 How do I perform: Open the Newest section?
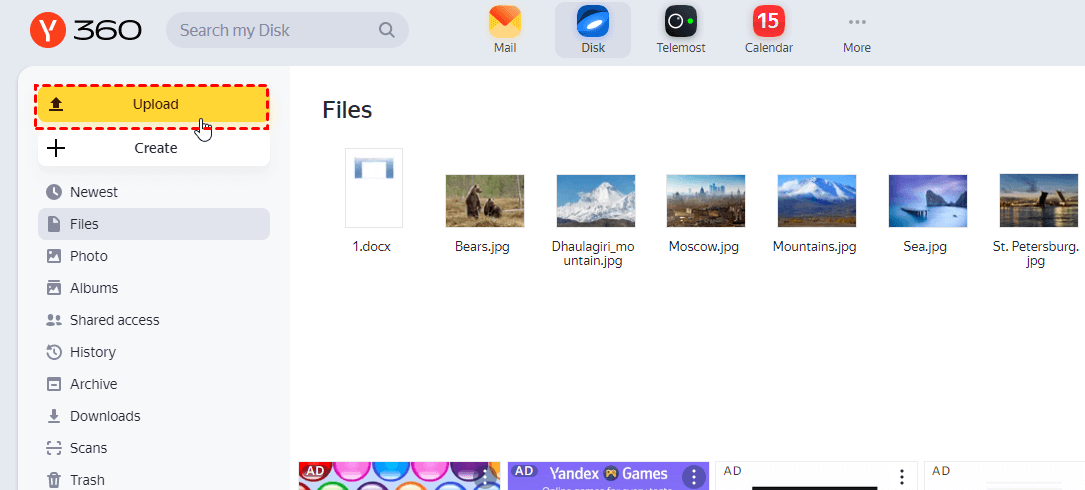[x=154, y=192]
